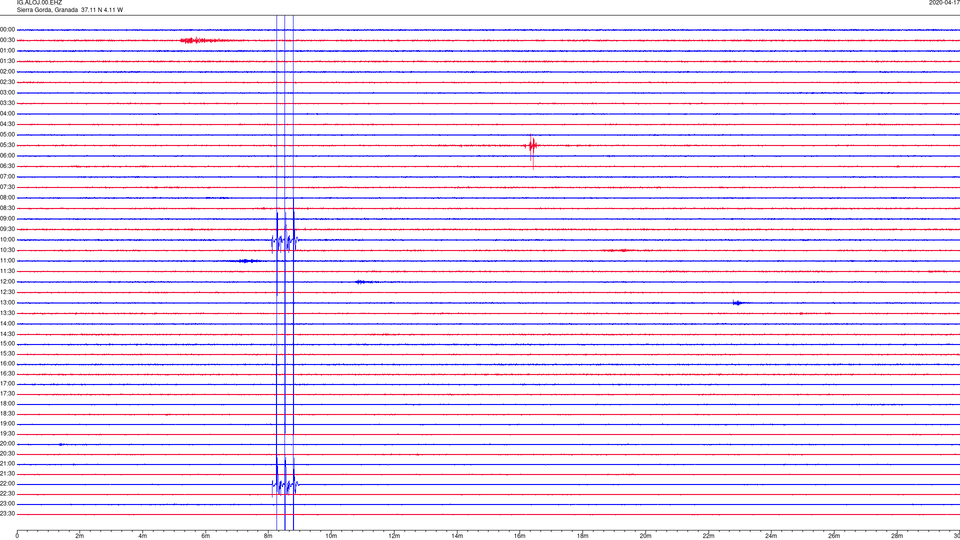Click the 12:00 time label

pyautogui.click(x=7, y=281)
